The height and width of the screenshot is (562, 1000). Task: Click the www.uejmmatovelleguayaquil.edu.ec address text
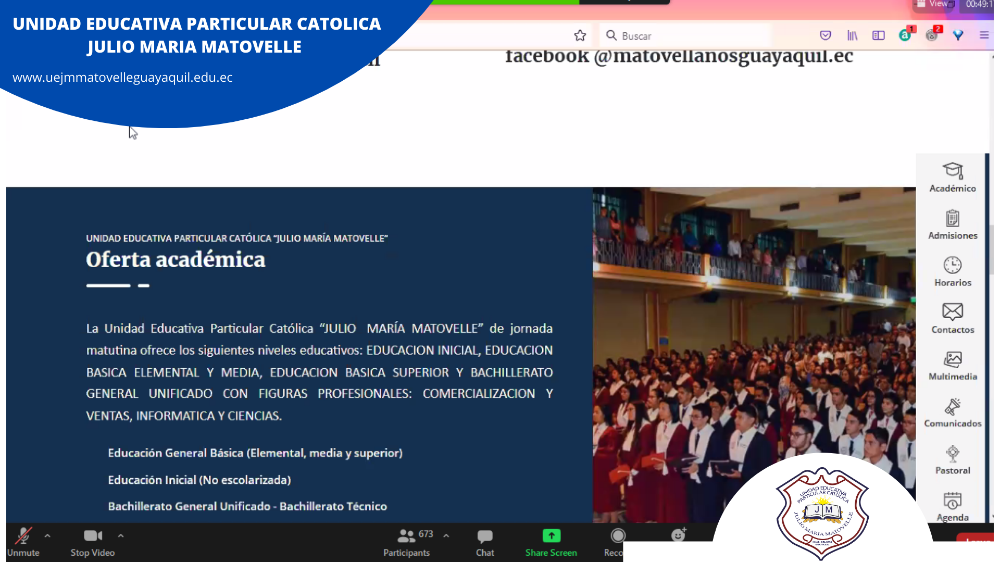pyautogui.click(x=122, y=78)
